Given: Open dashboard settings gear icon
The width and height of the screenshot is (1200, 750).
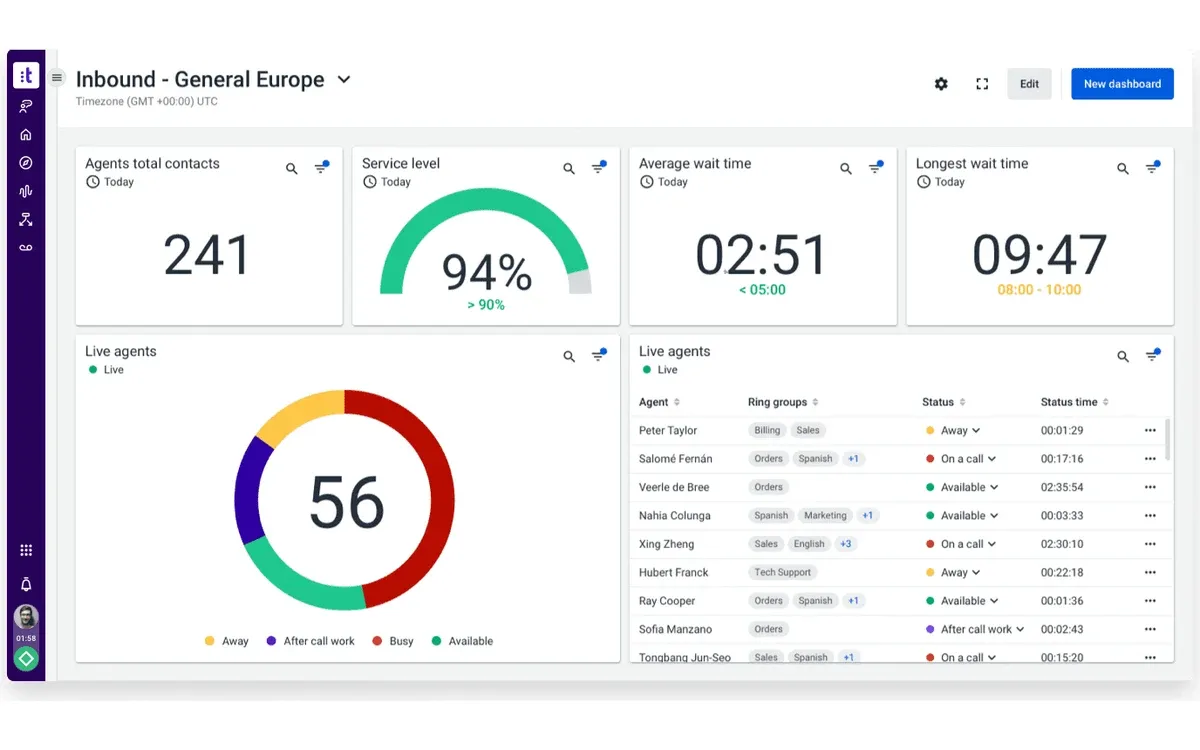Looking at the screenshot, I should coord(941,84).
